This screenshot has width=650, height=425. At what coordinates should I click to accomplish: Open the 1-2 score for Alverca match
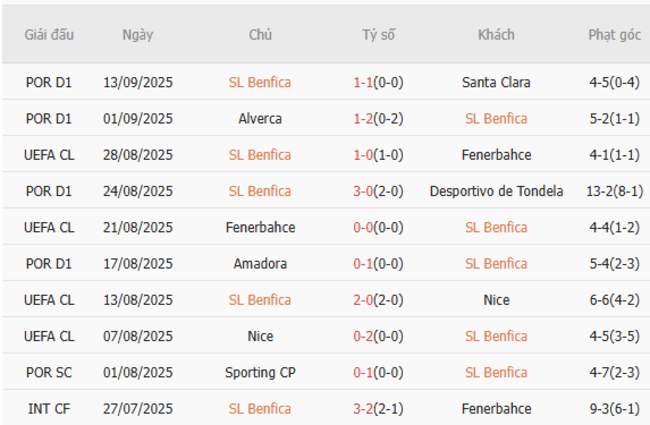click(363, 119)
